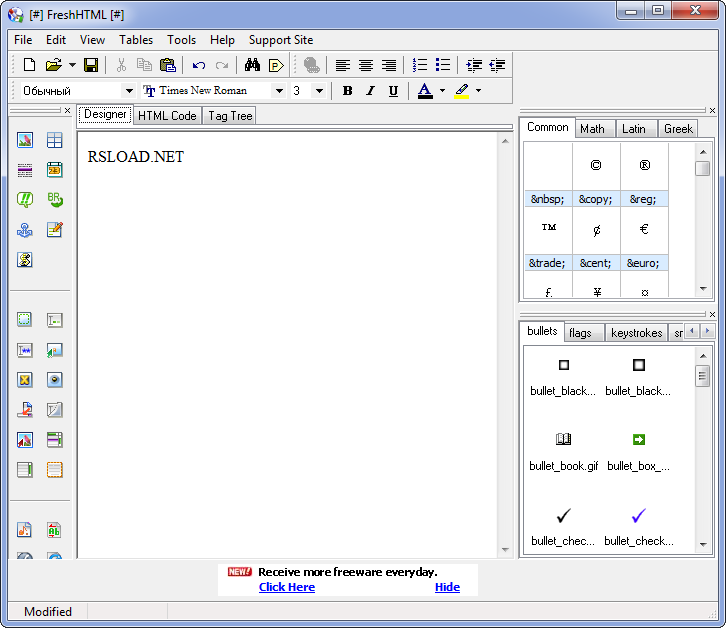Screen dimensions: 726x628
Task: Insert sound note icon in sidebar
Action: click(x=25, y=529)
